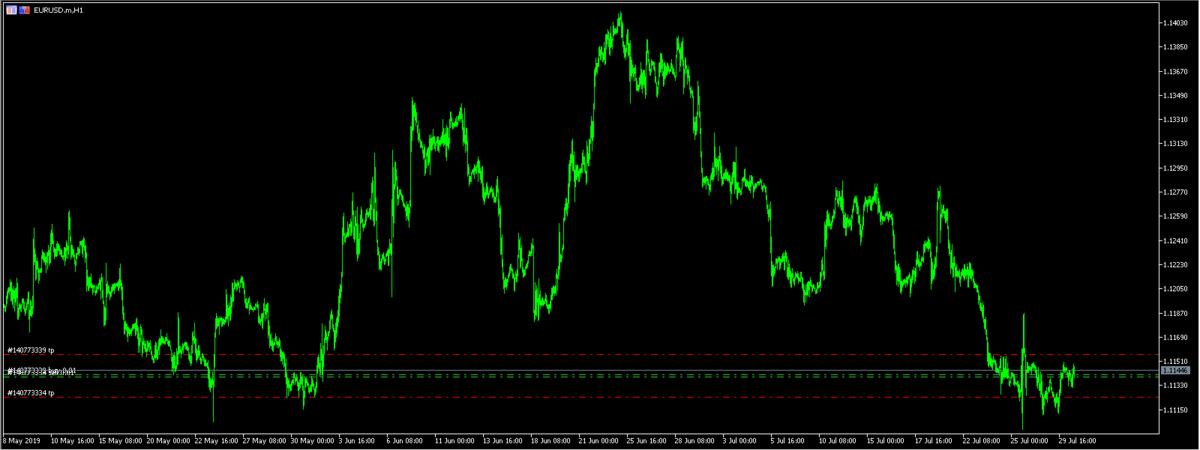This screenshot has height=450, width=1200.
Task: Select the #140773334 tp order label
Action: [x=30, y=393]
